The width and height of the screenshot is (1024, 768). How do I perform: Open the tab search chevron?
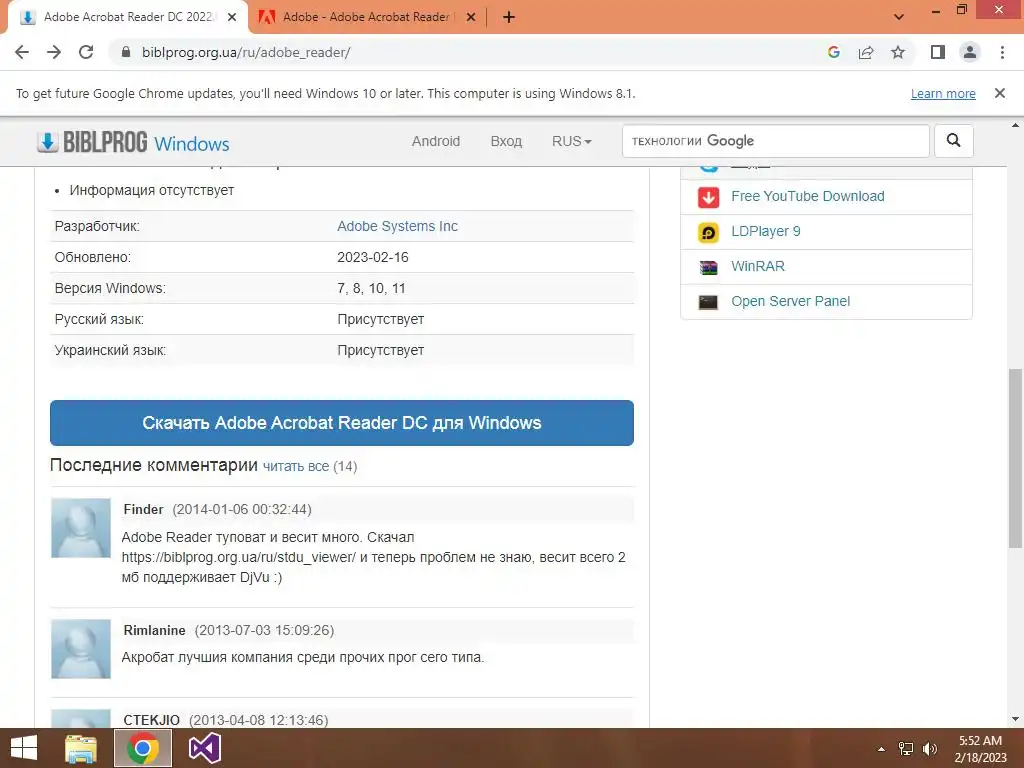point(899,17)
